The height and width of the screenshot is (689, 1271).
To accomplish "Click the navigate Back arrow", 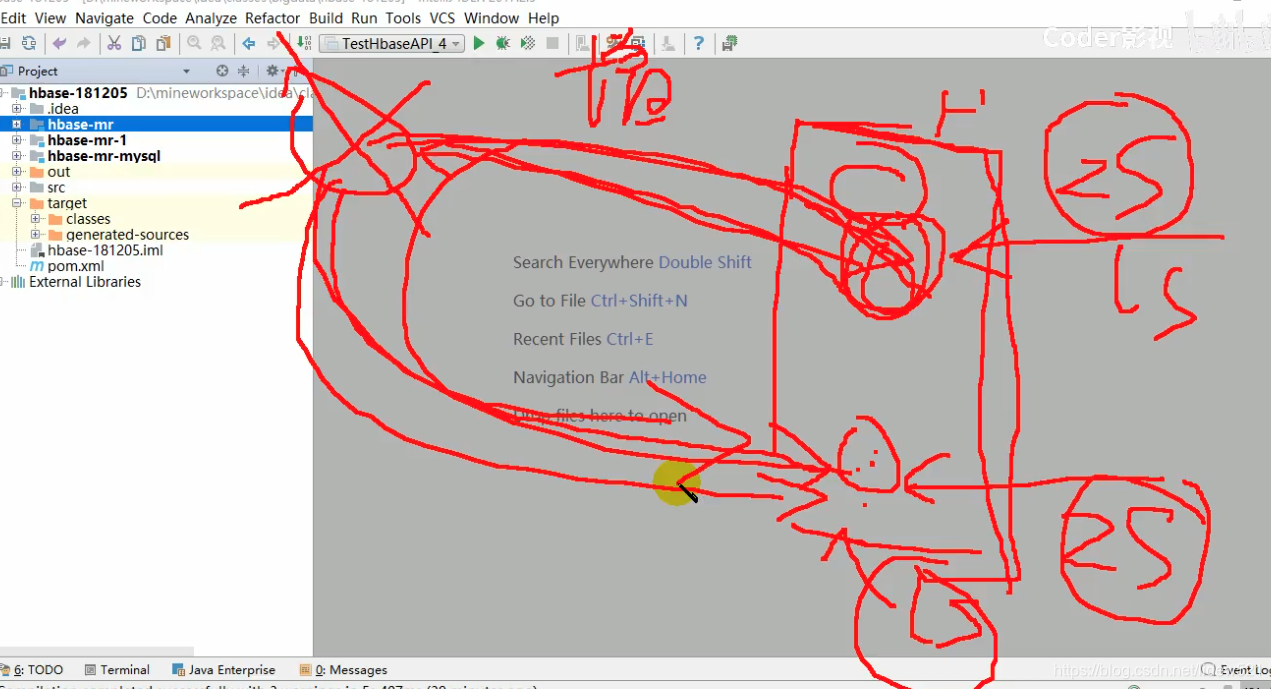I will point(249,43).
